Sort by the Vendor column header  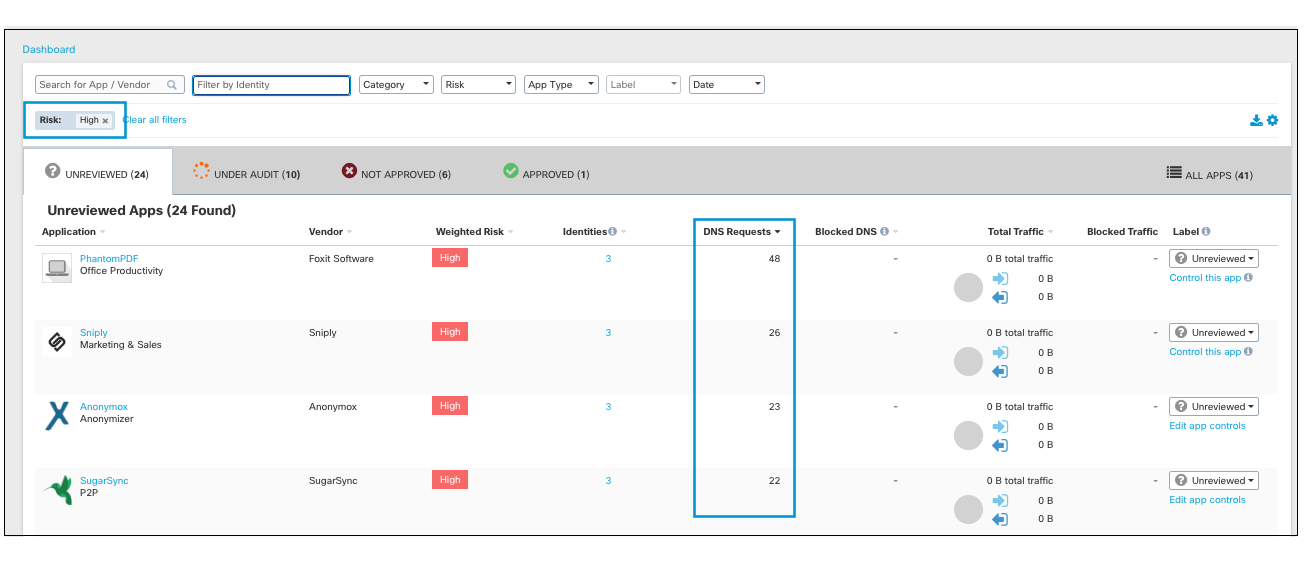(331, 232)
